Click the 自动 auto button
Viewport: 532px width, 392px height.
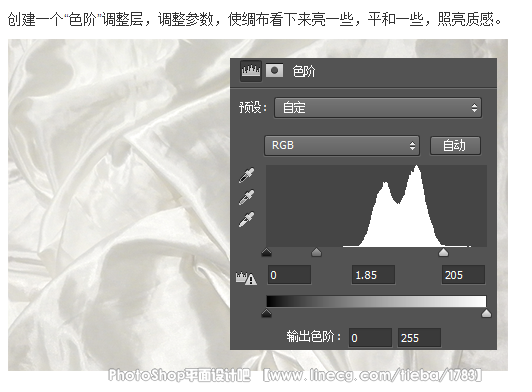[x=455, y=146]
